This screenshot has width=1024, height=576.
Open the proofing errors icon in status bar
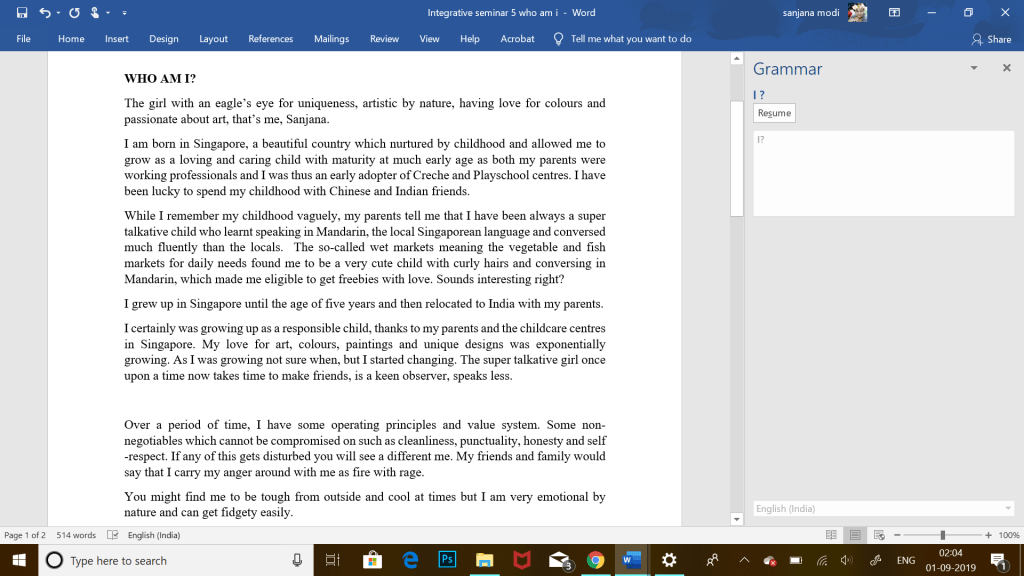(113, 535)
